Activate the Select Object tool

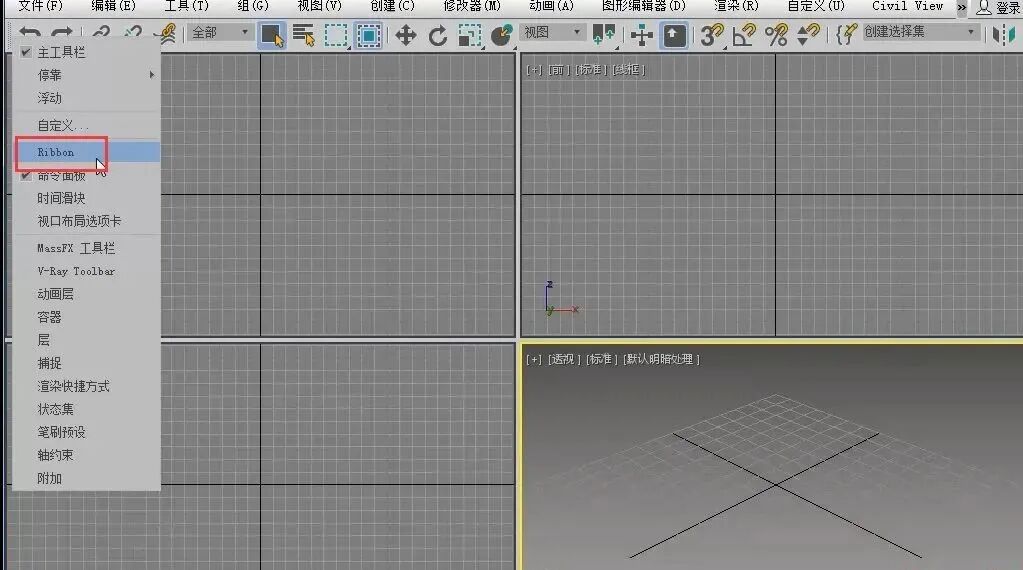[x=272, y=35]
